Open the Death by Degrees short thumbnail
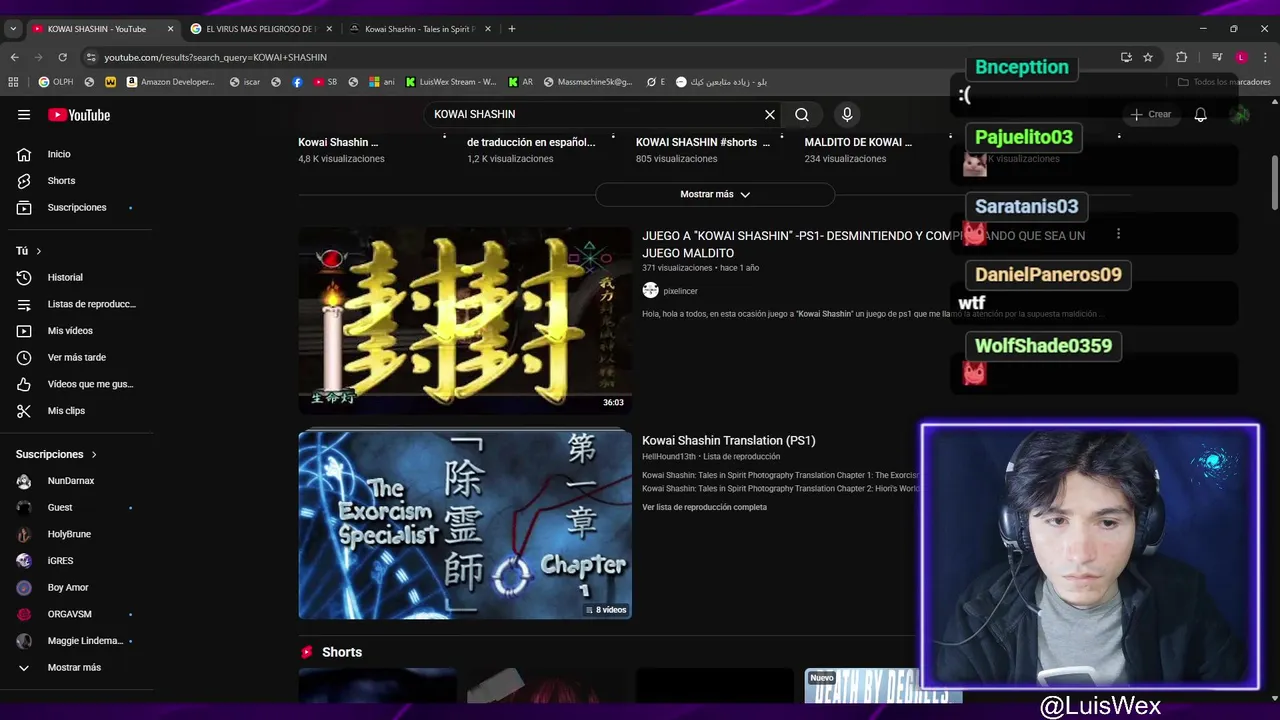Screen dimensions: 1280x720 pos(883,685)
